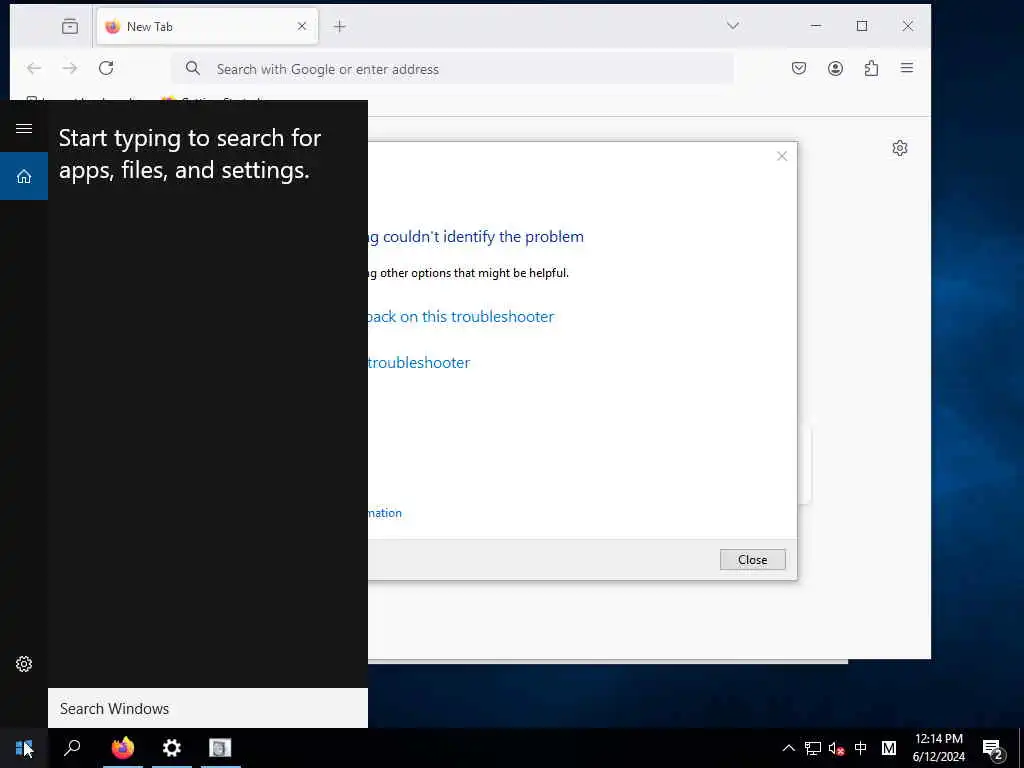Show hidden system tray icons
The width and height of the screenshot is (1024, 768).
(789, 748)
